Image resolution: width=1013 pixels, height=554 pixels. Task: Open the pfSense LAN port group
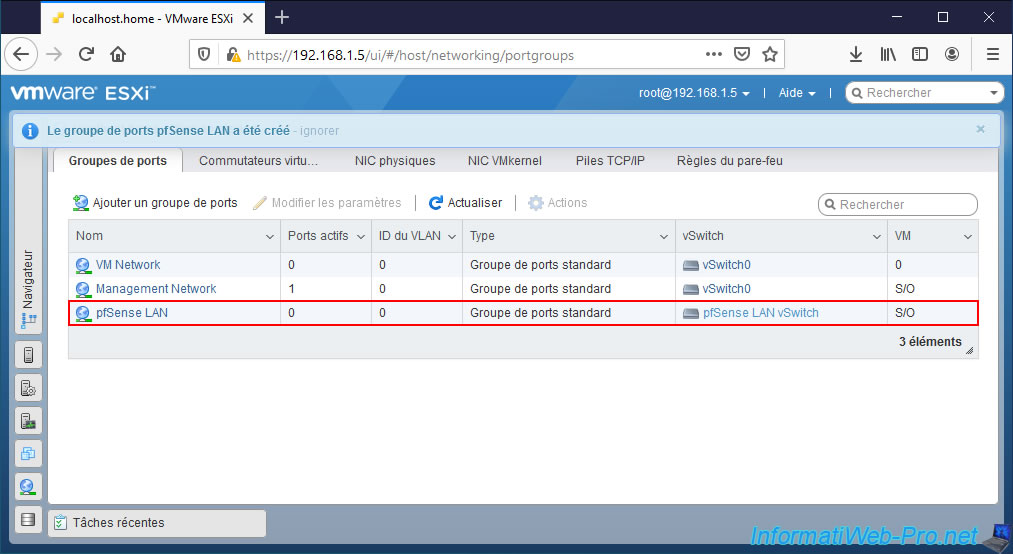click(x=132, y=313)
